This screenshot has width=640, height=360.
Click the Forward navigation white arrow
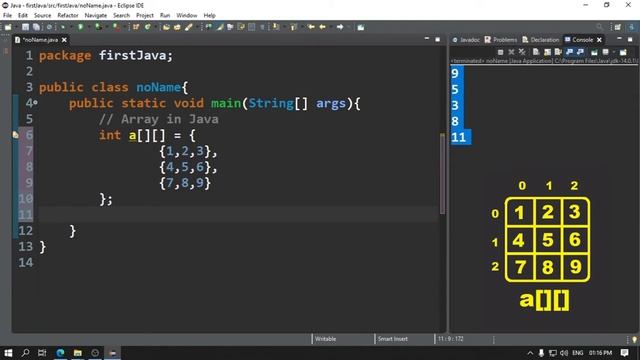click(340, 27)
